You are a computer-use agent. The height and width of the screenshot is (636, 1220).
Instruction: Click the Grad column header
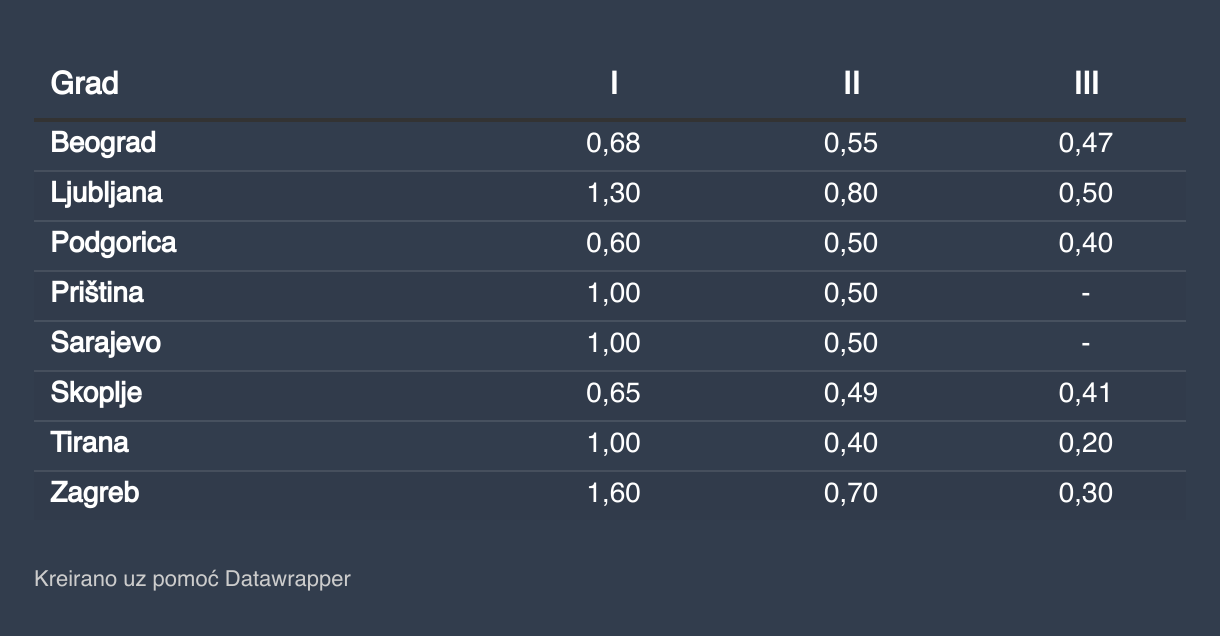pyautogui.click(x=84, y=83)
